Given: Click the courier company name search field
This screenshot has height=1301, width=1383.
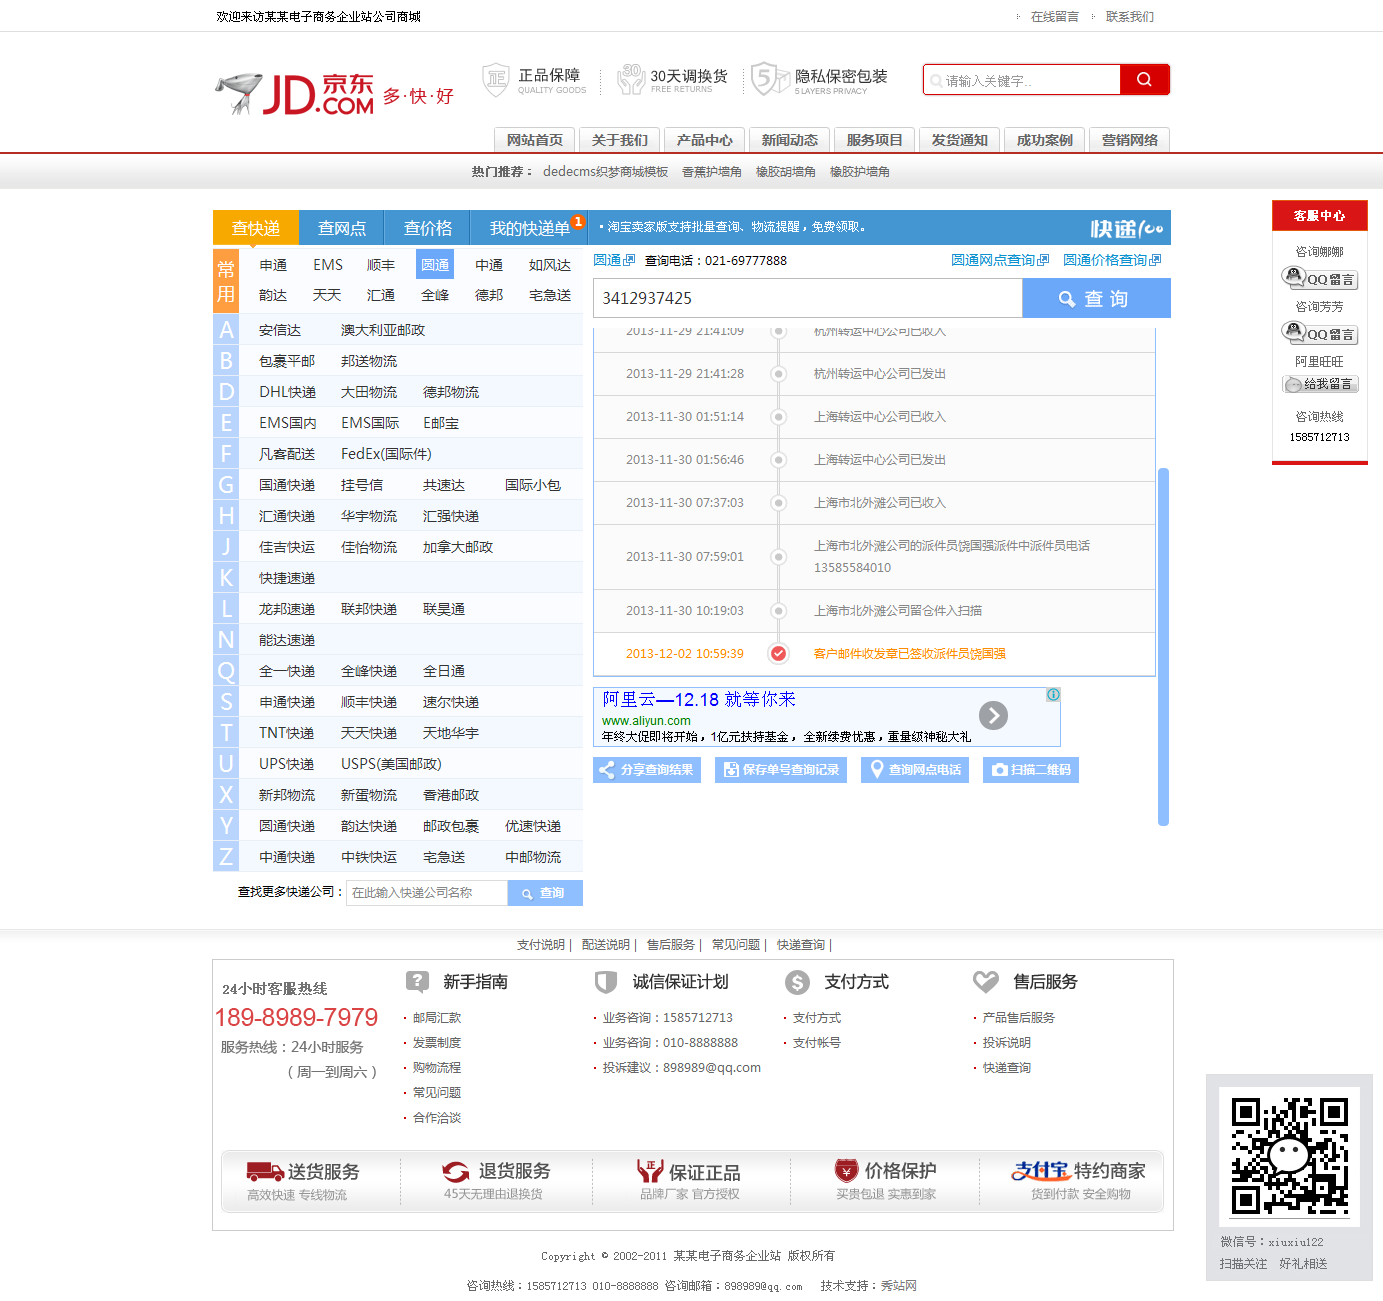Looking at the screenshot, I should 427,893.
